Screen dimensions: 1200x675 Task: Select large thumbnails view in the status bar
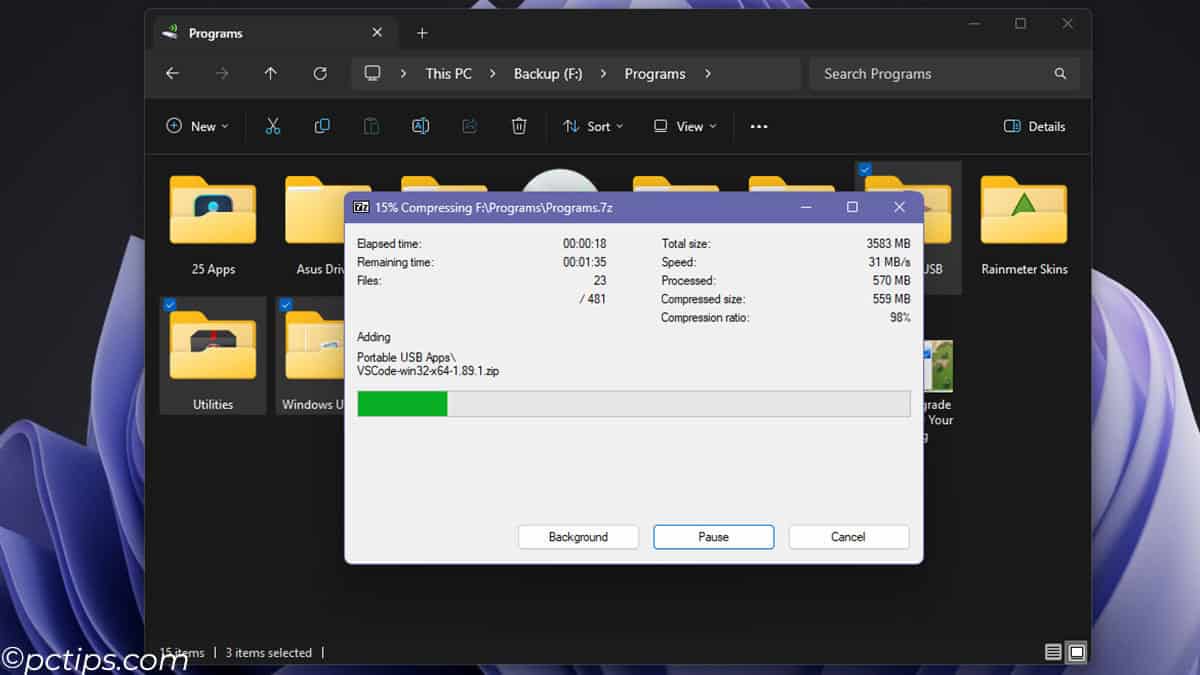point(1077,651)
